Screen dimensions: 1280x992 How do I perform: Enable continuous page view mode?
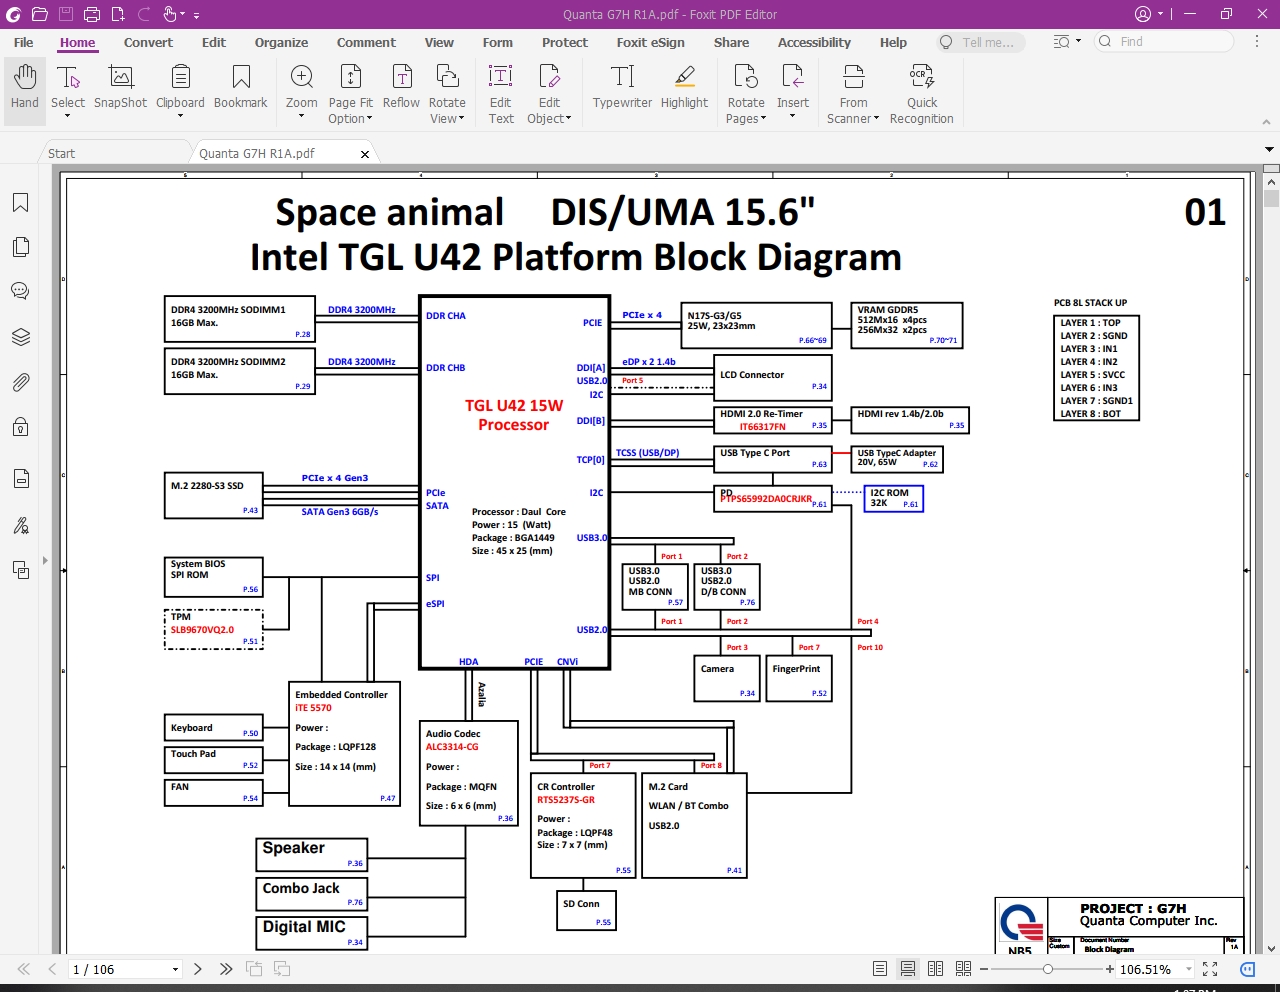click(908, 969)
